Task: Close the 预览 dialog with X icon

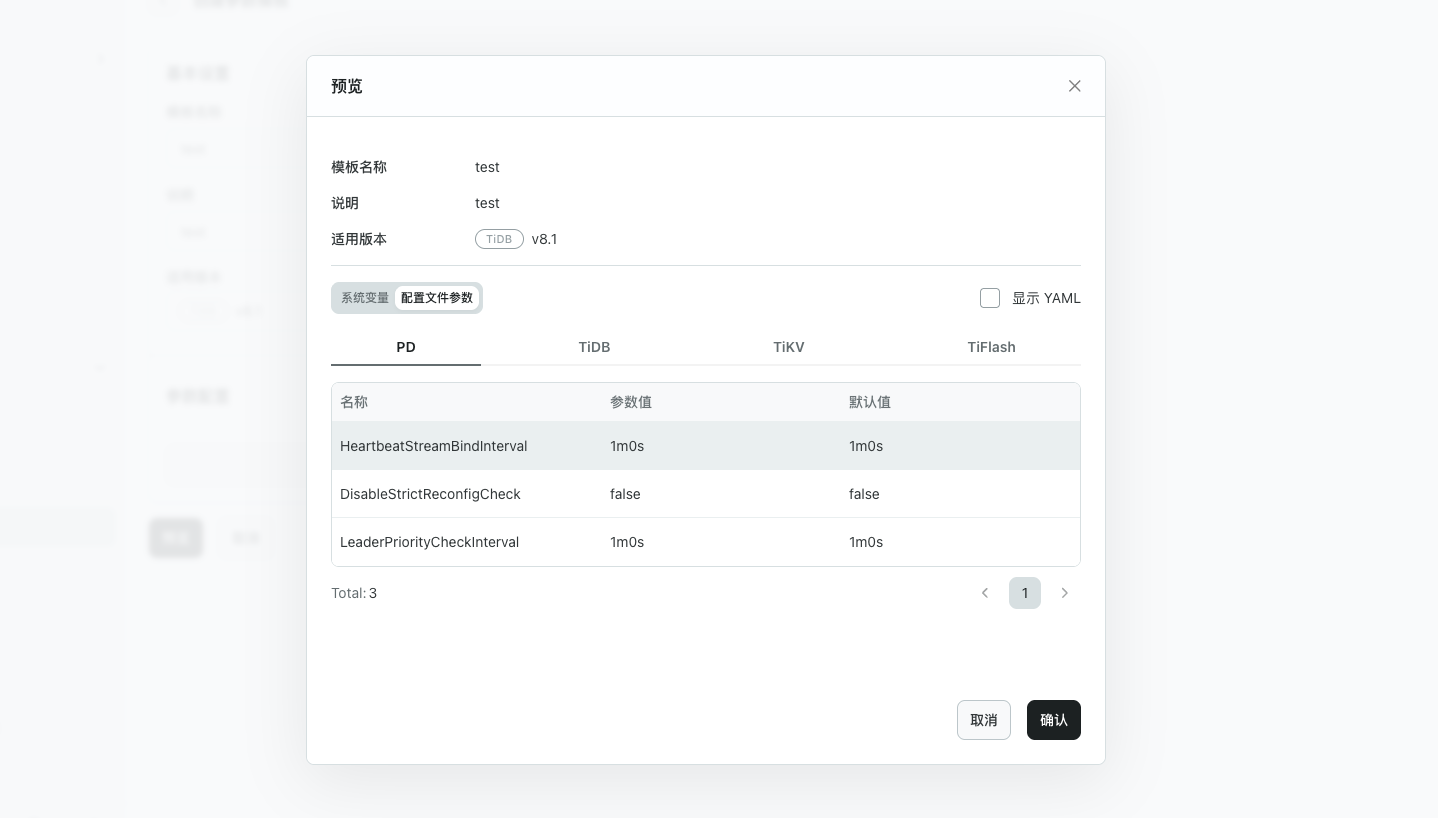Action: (x=1074, y=86)
